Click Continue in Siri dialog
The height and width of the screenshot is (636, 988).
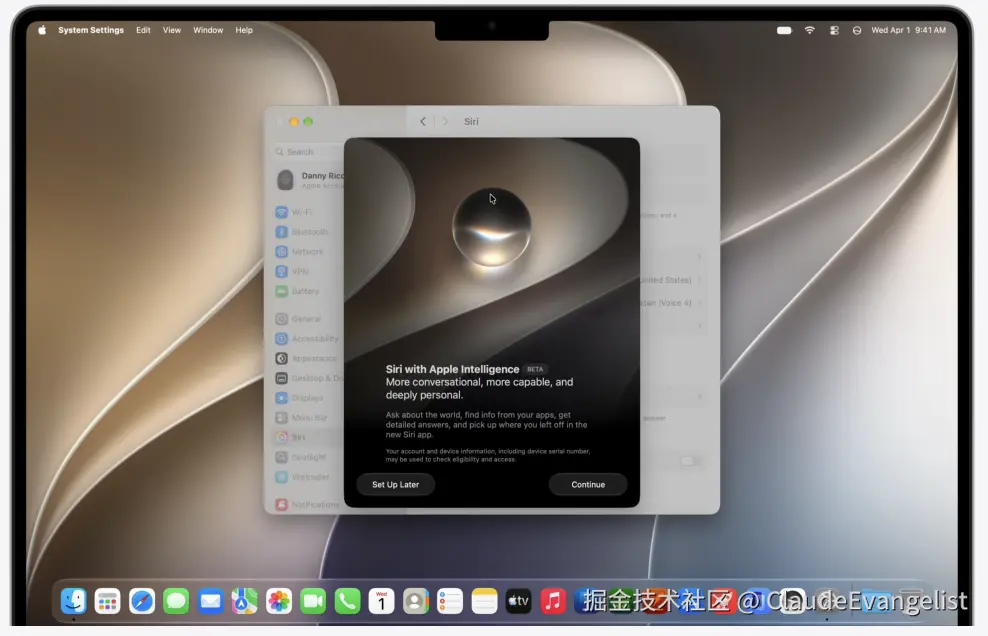(588, 484)
